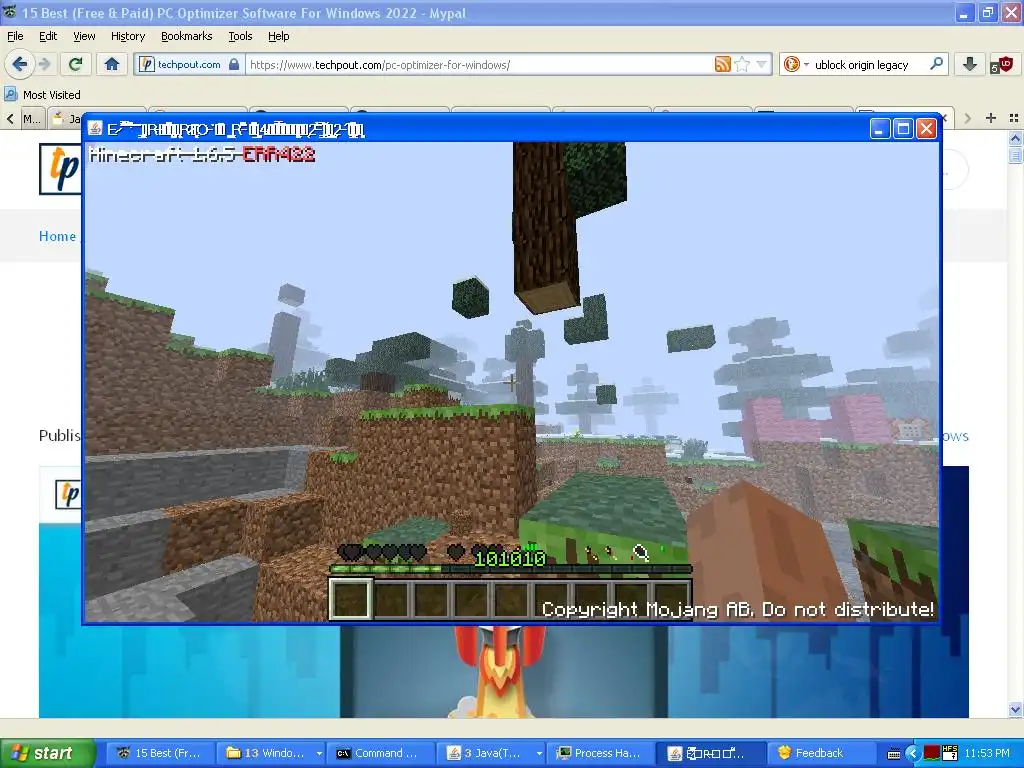Click the keyboard icon in system tray

pyautogui.click(x=894, y=754)
